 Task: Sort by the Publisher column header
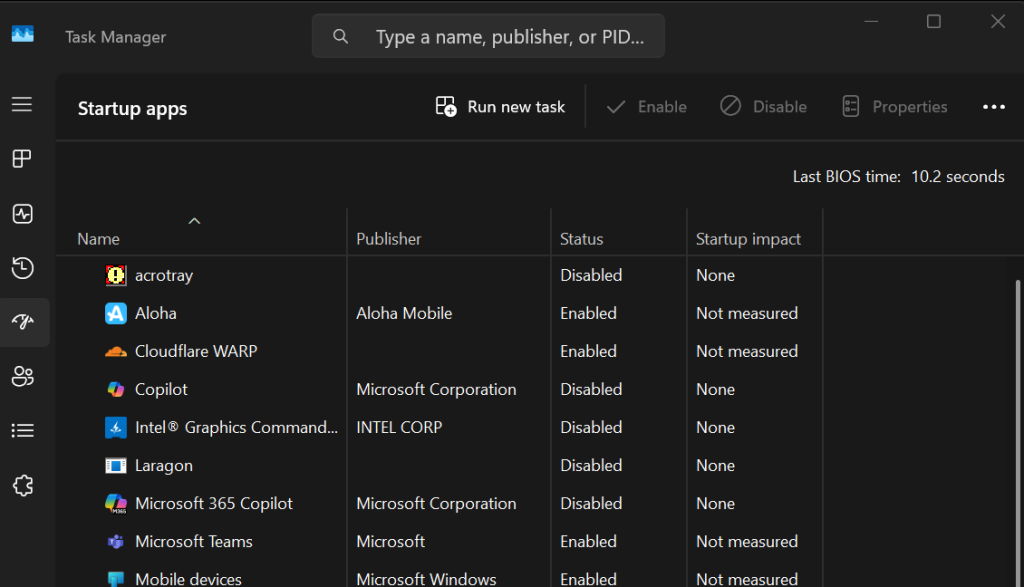[x=389, y=239]
